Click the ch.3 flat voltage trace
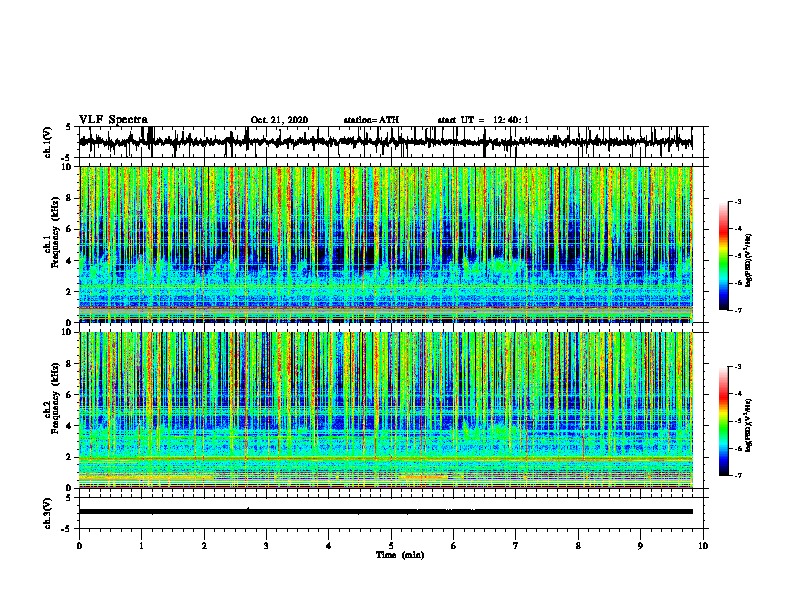 386,512
